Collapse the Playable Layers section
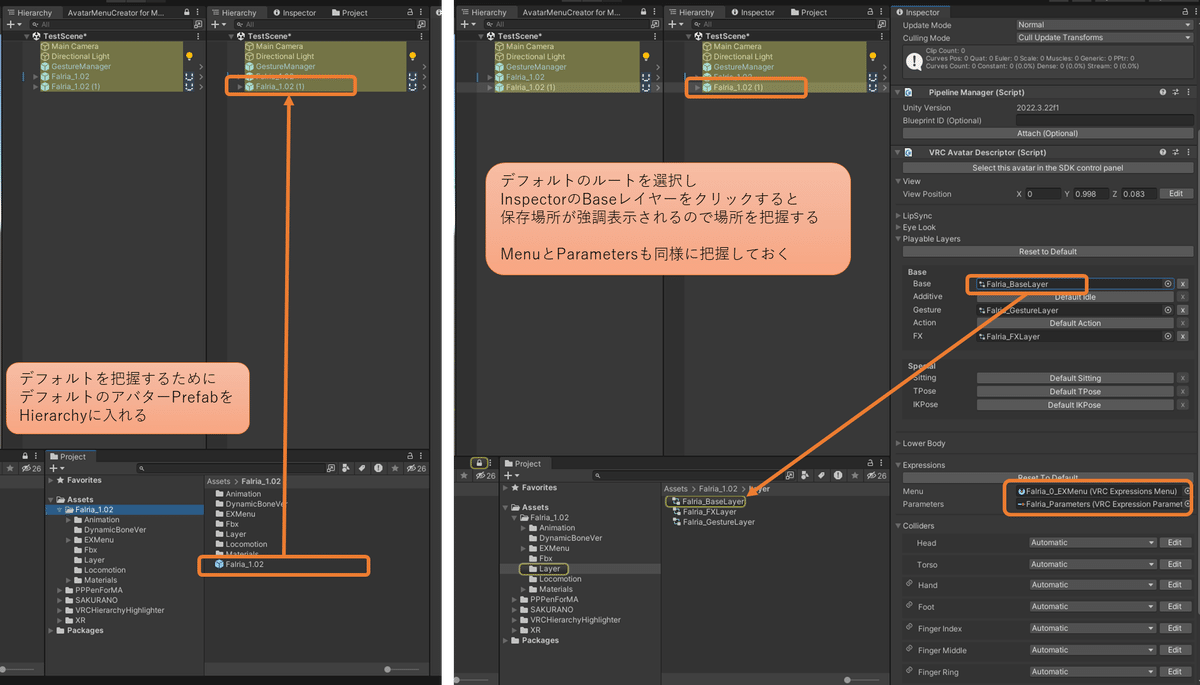 [x=898, y=239]
